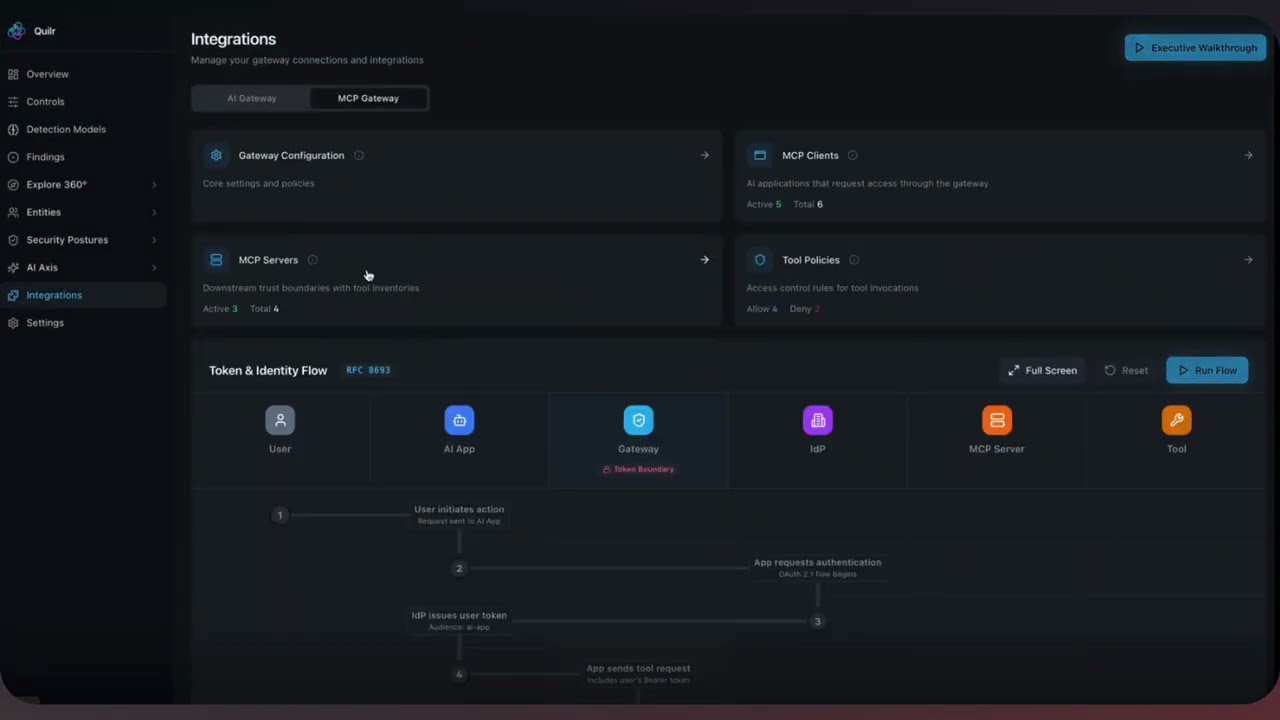Open the Overview page icon
This screenshot has height=720, width=1280.
pyautogui.click(x=13, y=74)
